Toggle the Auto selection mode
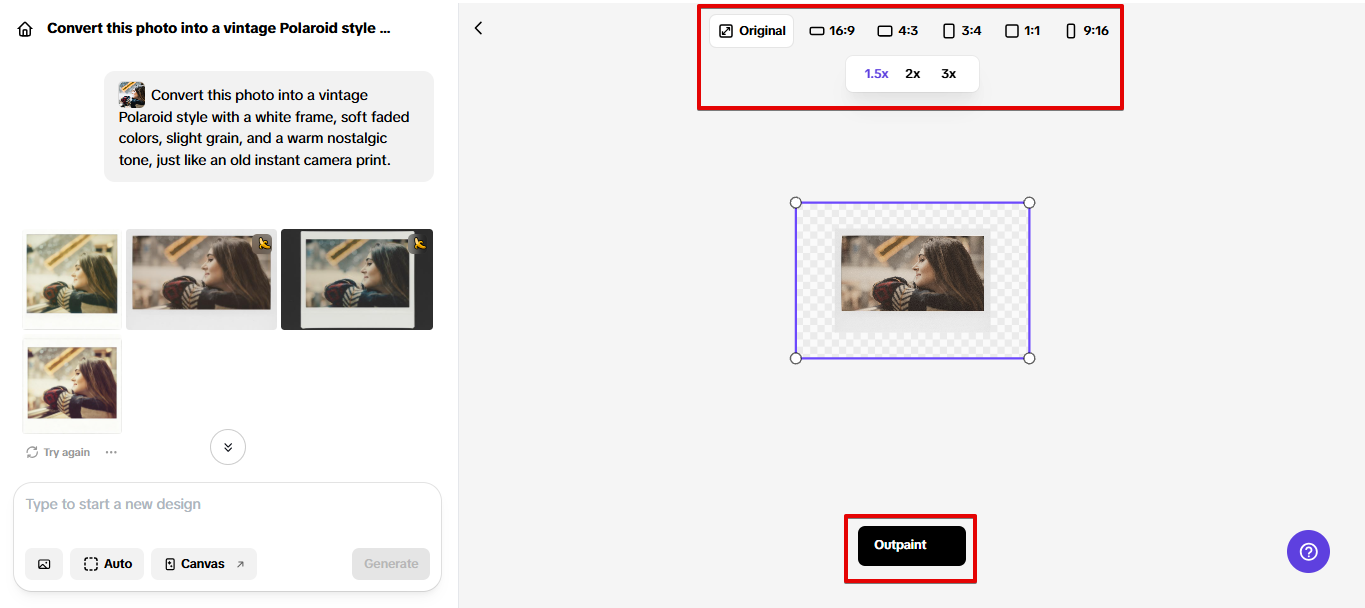The height and width of the screenshot is (608, 1365). pos(108,564)
